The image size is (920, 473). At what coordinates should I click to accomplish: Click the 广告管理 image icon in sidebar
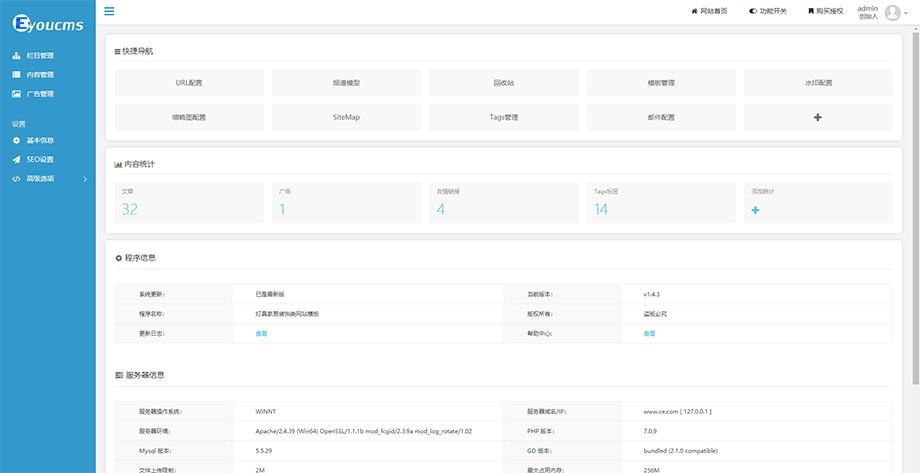pyautogui.click(x=16, y=94)
